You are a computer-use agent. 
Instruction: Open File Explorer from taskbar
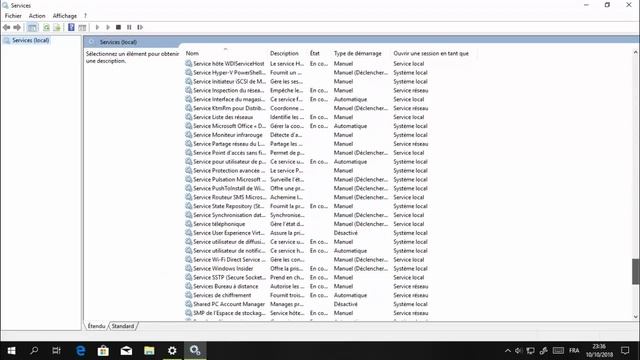[x=149, y=351]
